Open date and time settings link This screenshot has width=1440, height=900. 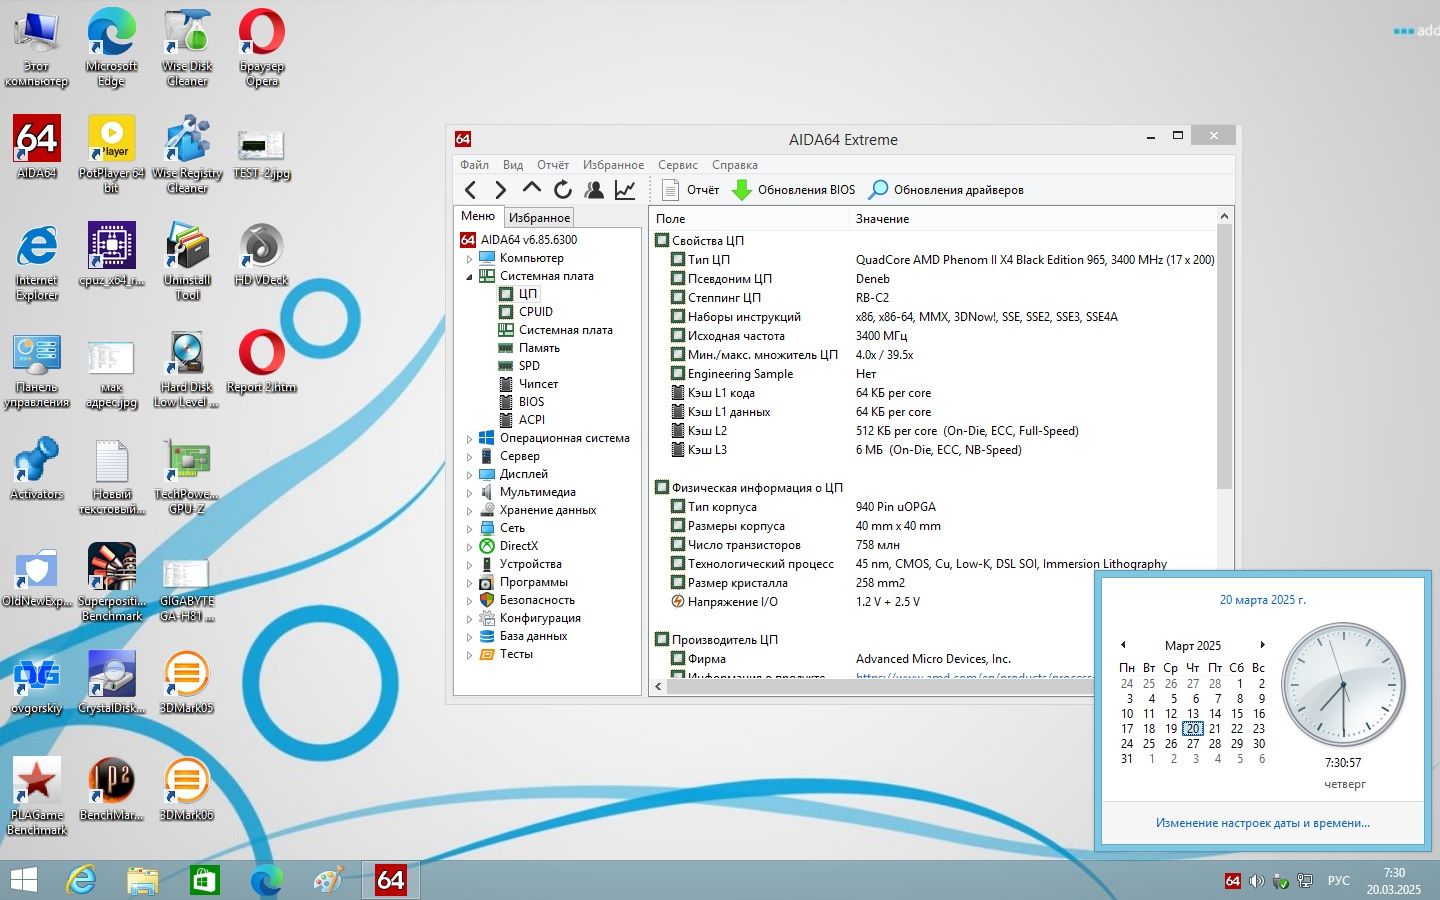click(1262, 823)
